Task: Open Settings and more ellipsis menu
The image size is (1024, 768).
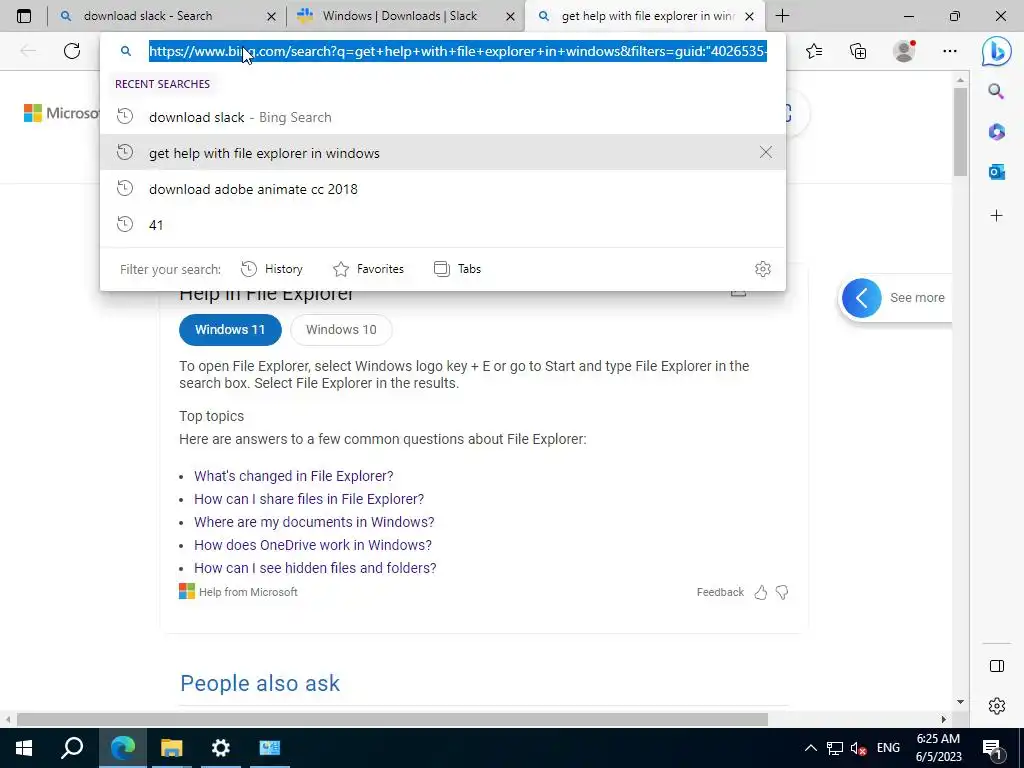Action: pos(950,51)
